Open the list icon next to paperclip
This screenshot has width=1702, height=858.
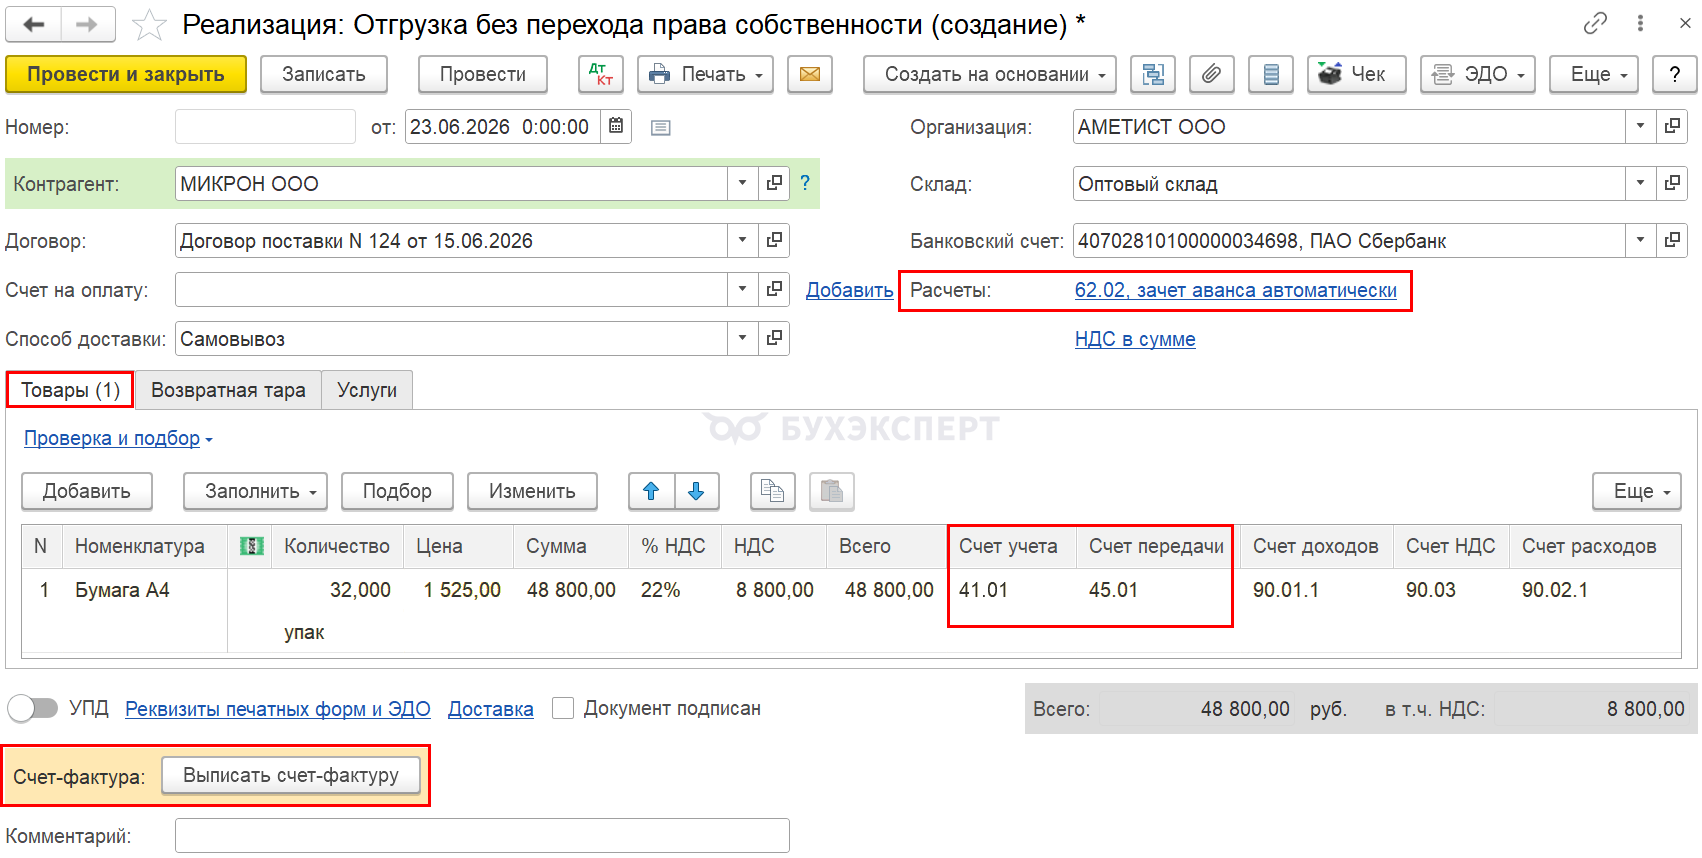click(x=1271, y=74)
